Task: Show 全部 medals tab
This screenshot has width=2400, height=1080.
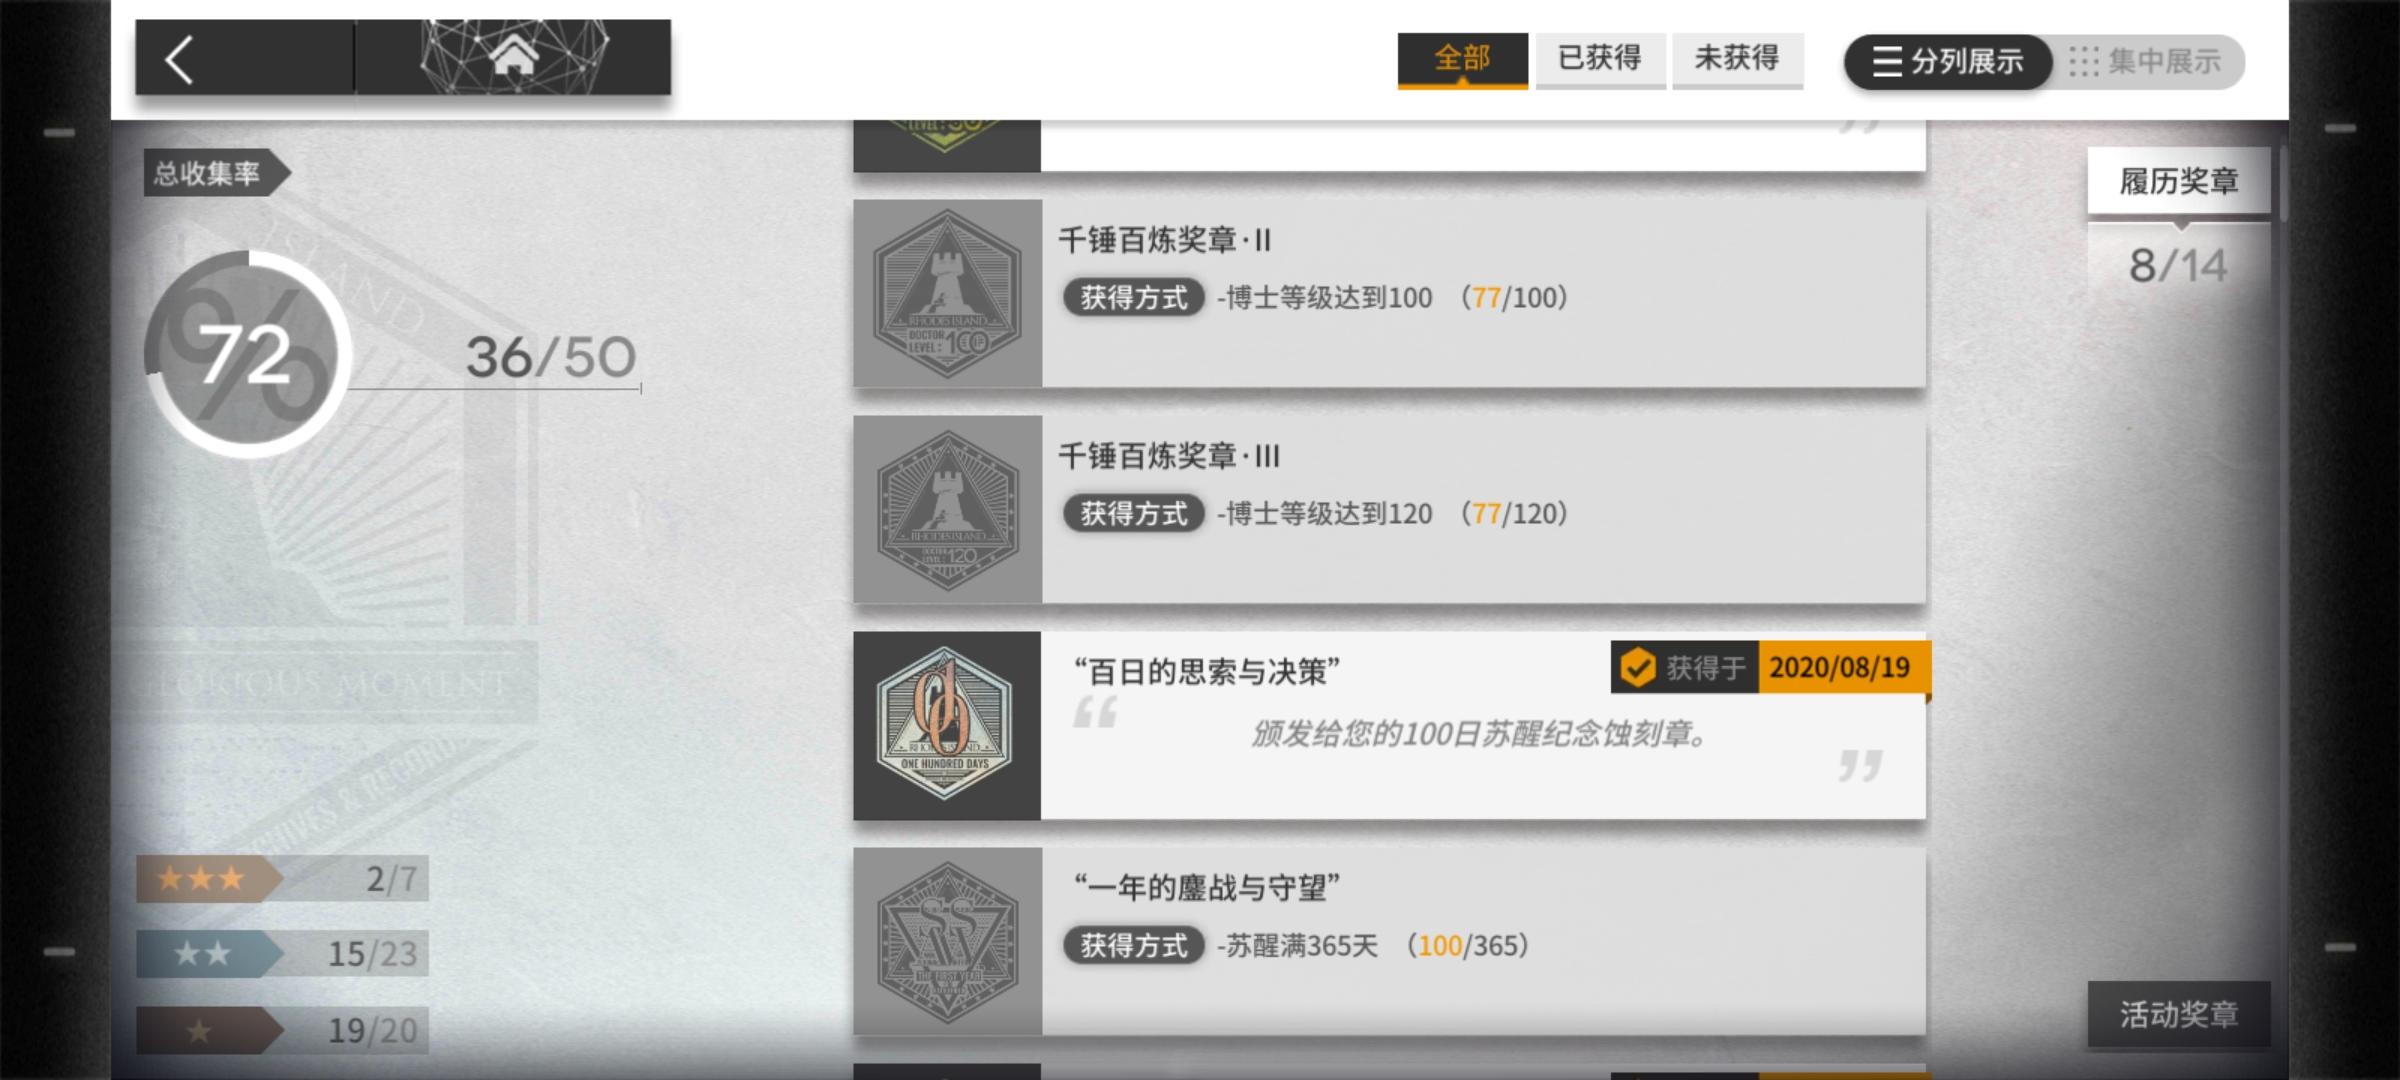Action: [x=1462, y=60]
